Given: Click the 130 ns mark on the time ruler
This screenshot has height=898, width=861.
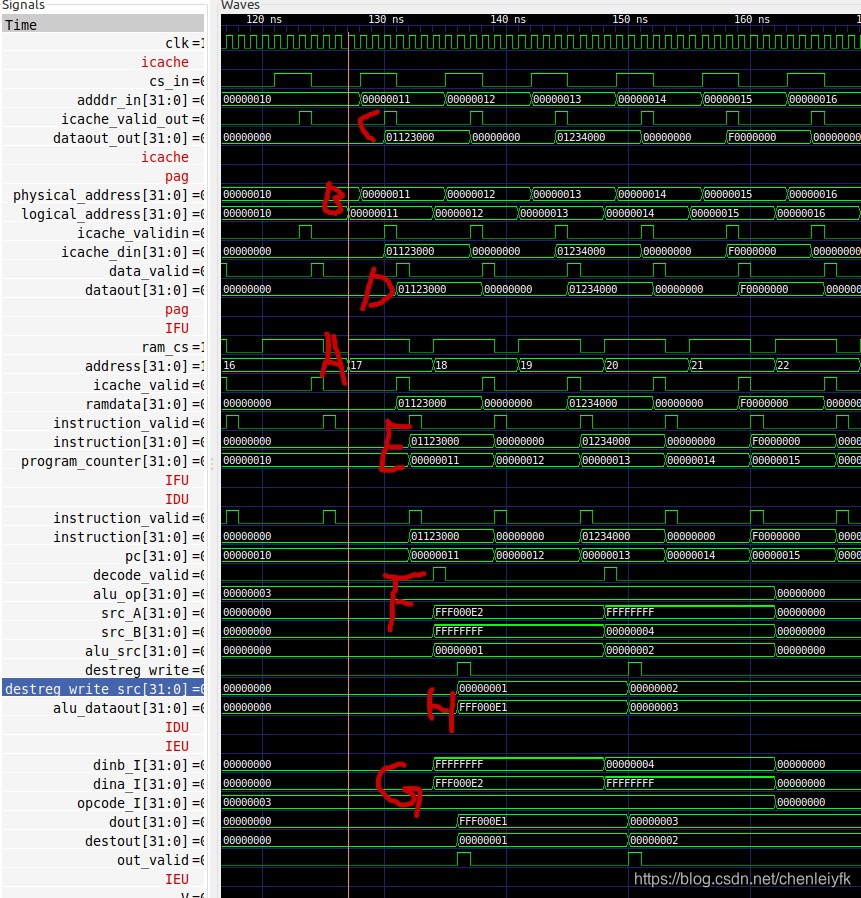Looking at the screenshot, I should tap(386, 19).
